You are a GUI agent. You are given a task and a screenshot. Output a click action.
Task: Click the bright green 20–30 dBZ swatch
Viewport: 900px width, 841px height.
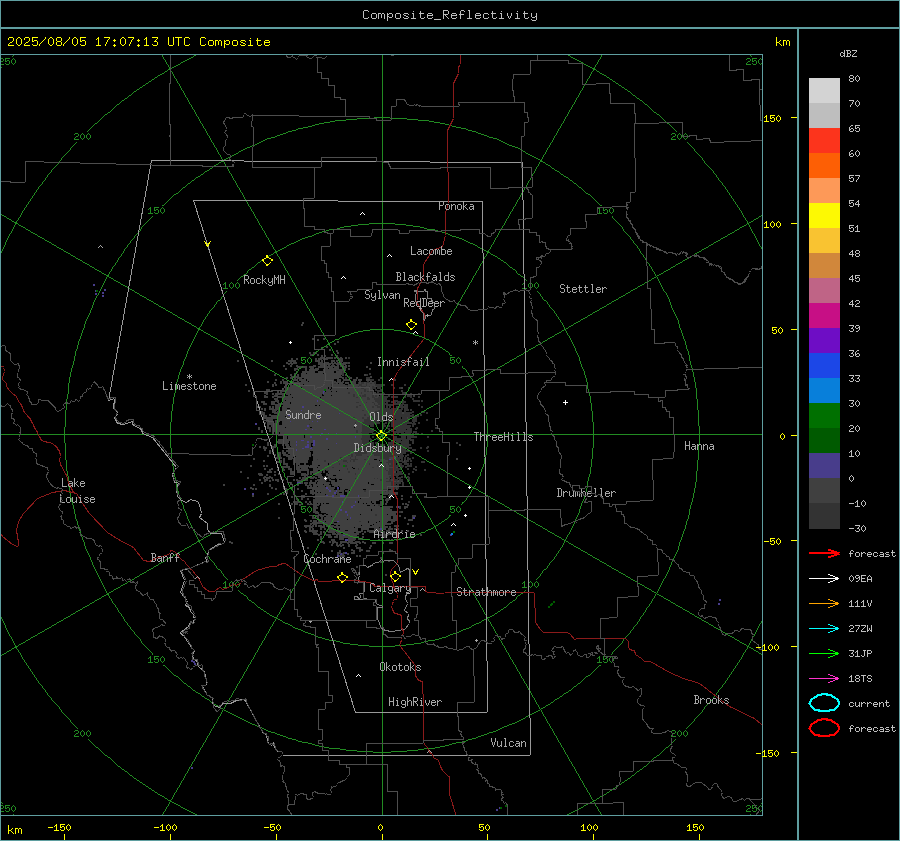point(824,415)
